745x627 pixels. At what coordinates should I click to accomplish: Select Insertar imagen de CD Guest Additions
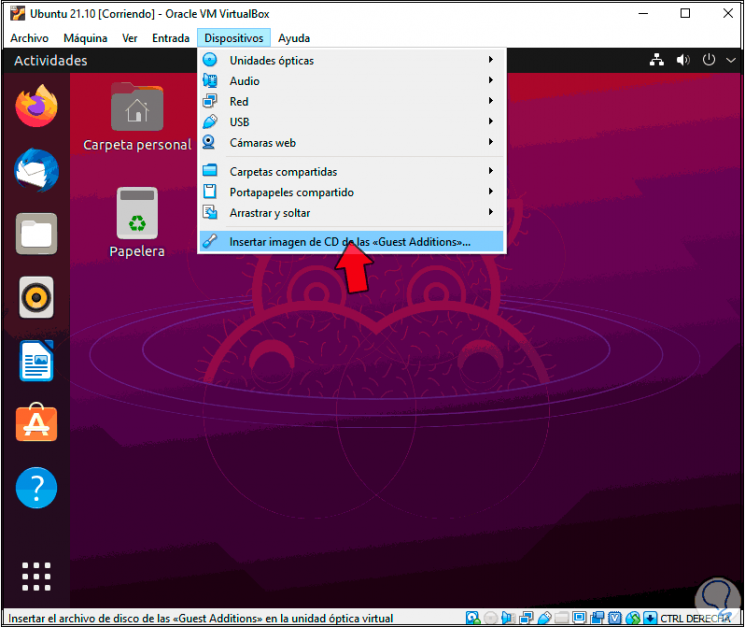pyautogui.click(x=352, y=242)
